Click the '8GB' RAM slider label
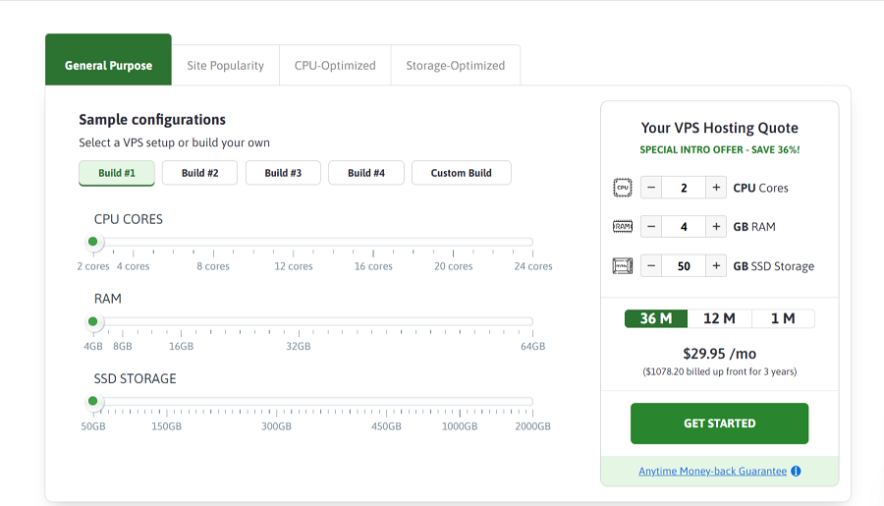 tap(122, 346)
